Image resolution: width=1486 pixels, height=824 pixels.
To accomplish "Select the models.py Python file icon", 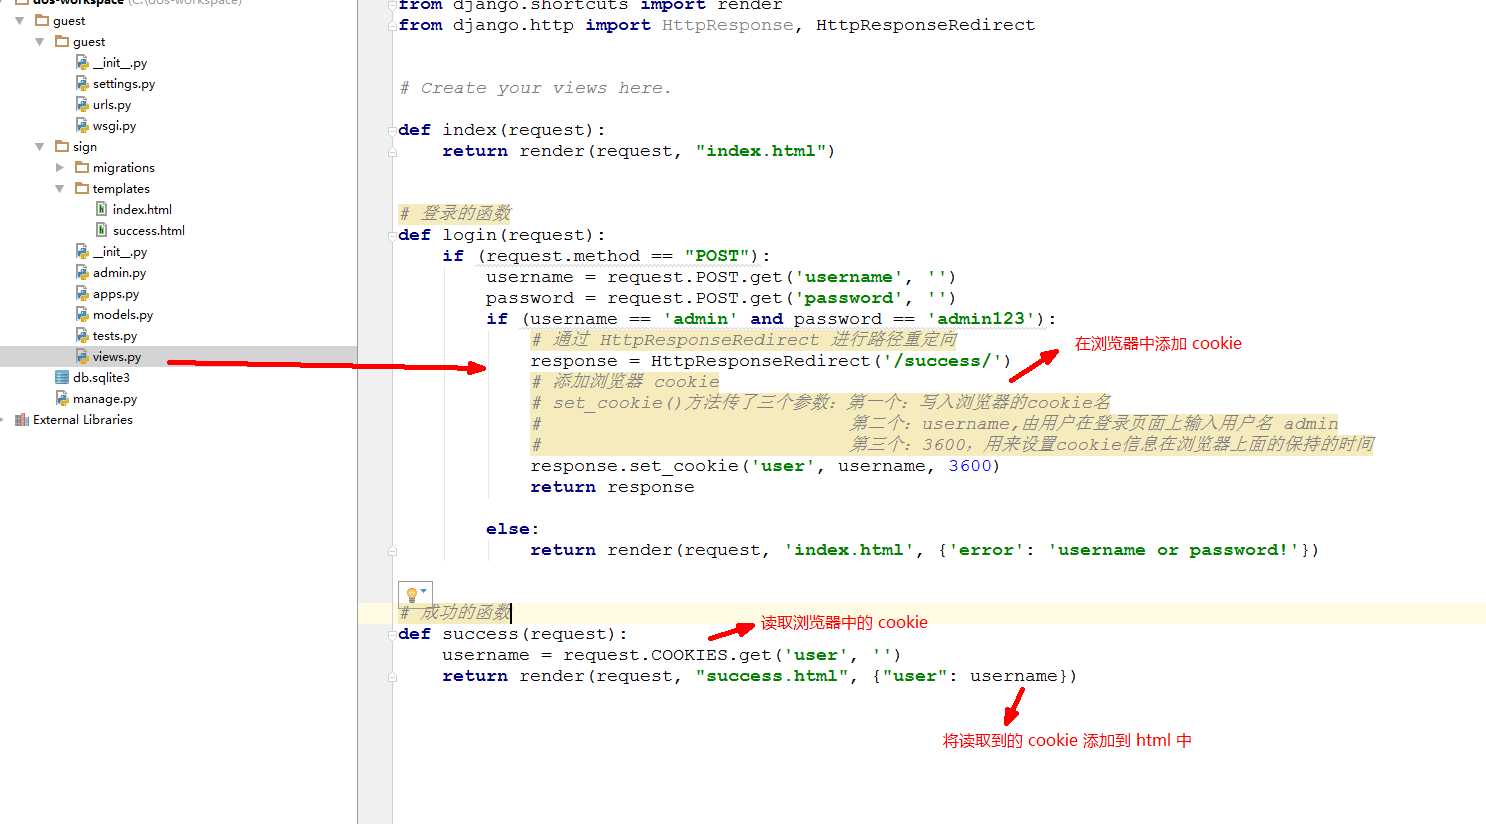I will (82, 315).
